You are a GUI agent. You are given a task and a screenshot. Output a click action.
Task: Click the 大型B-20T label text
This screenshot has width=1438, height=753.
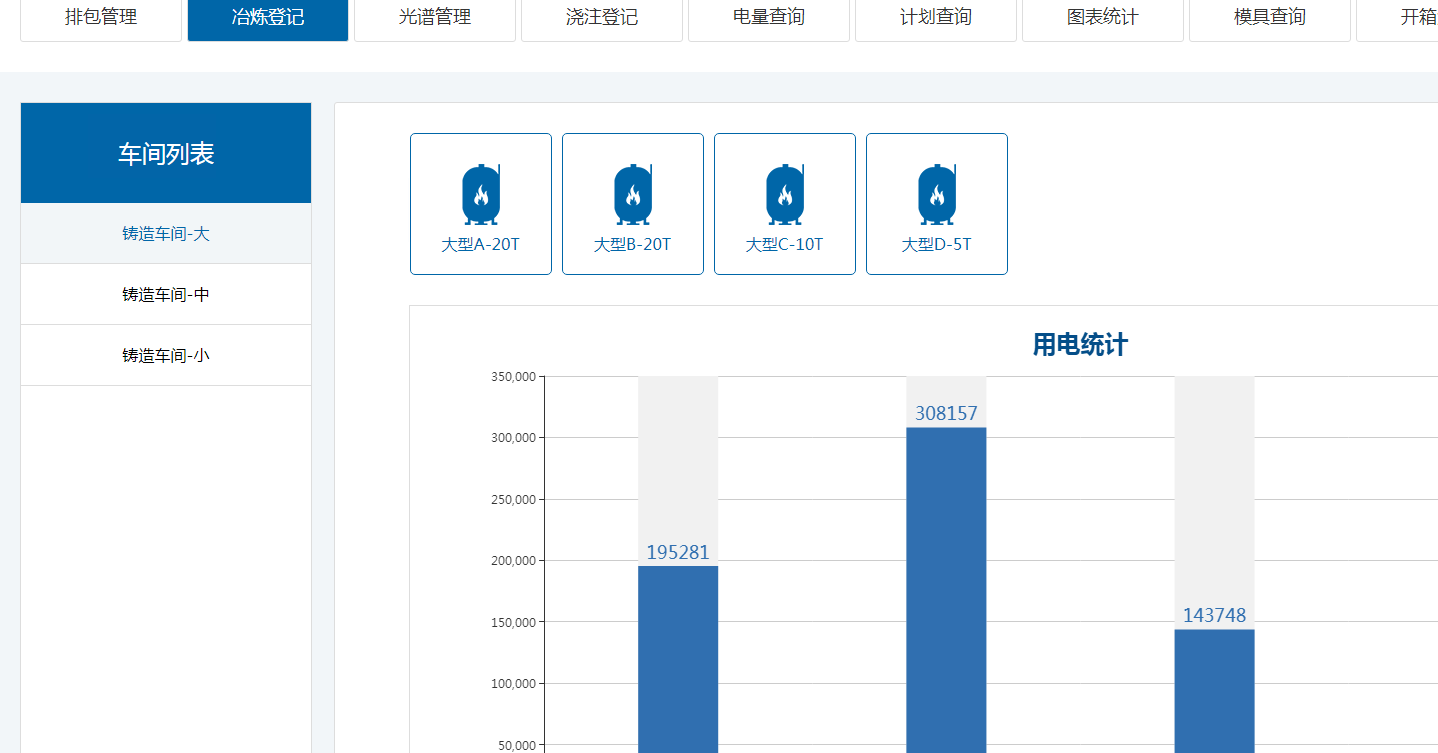(x=633, y=244)
